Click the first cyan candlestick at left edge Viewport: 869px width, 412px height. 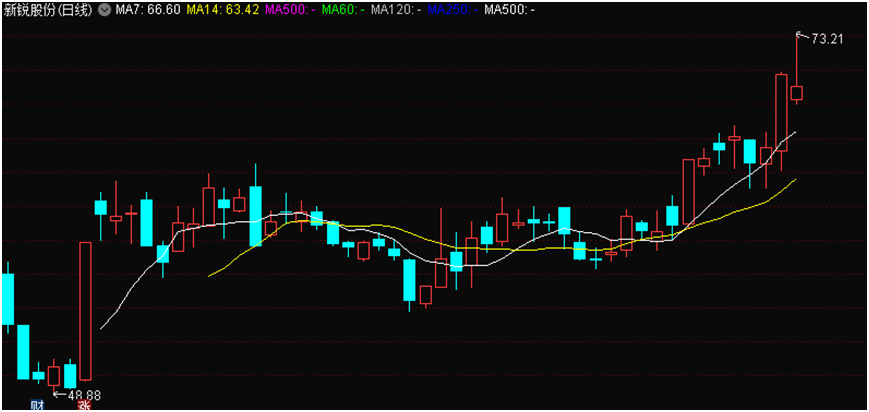(x=8, y=298)
